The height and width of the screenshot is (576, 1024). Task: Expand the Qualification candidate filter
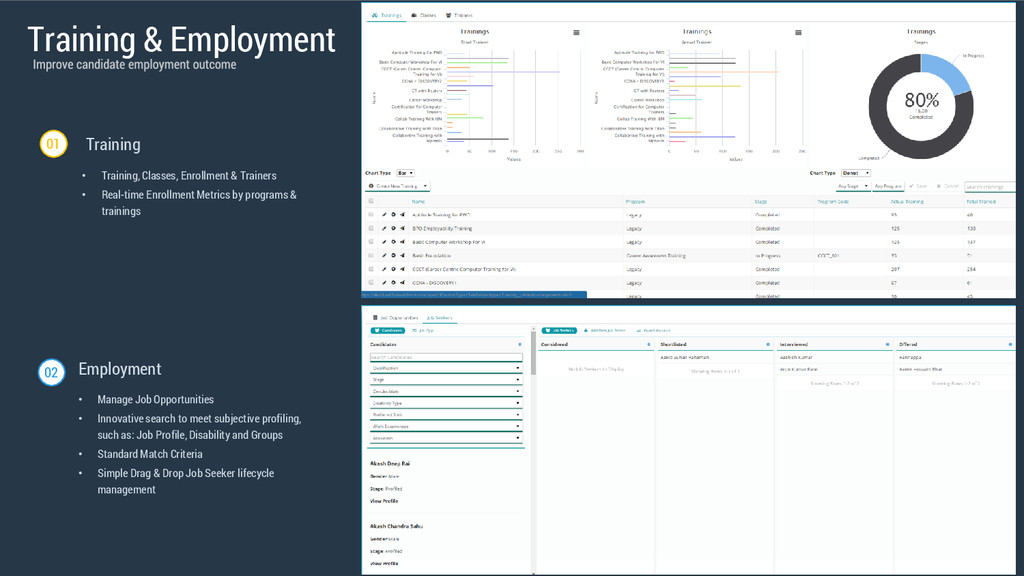[446, 368]
